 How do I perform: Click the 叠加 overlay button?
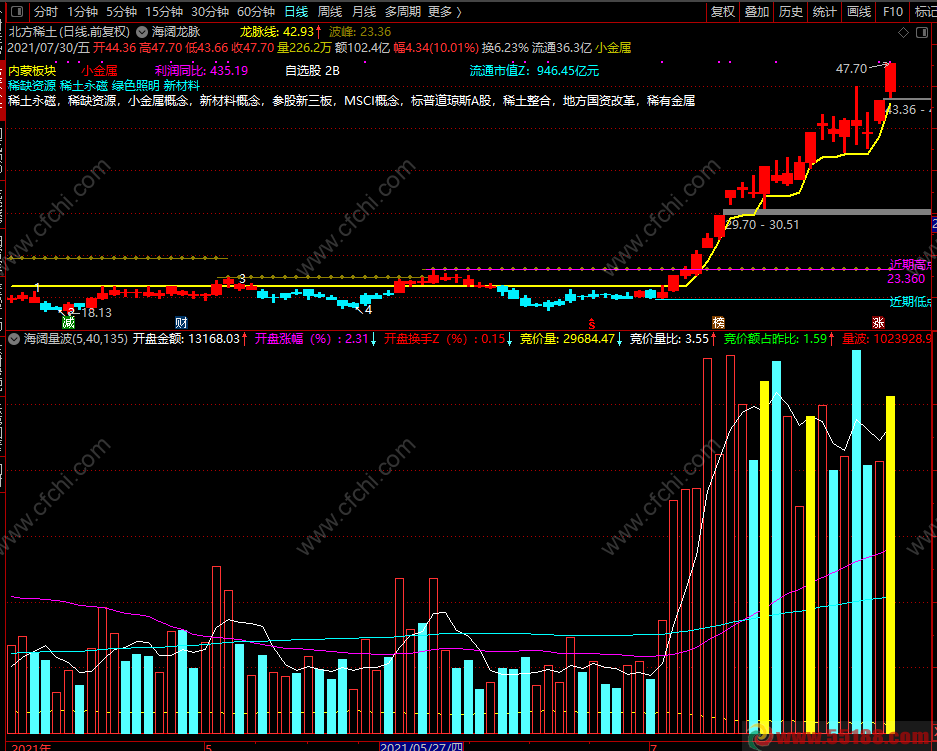click(x=757, y=11)
